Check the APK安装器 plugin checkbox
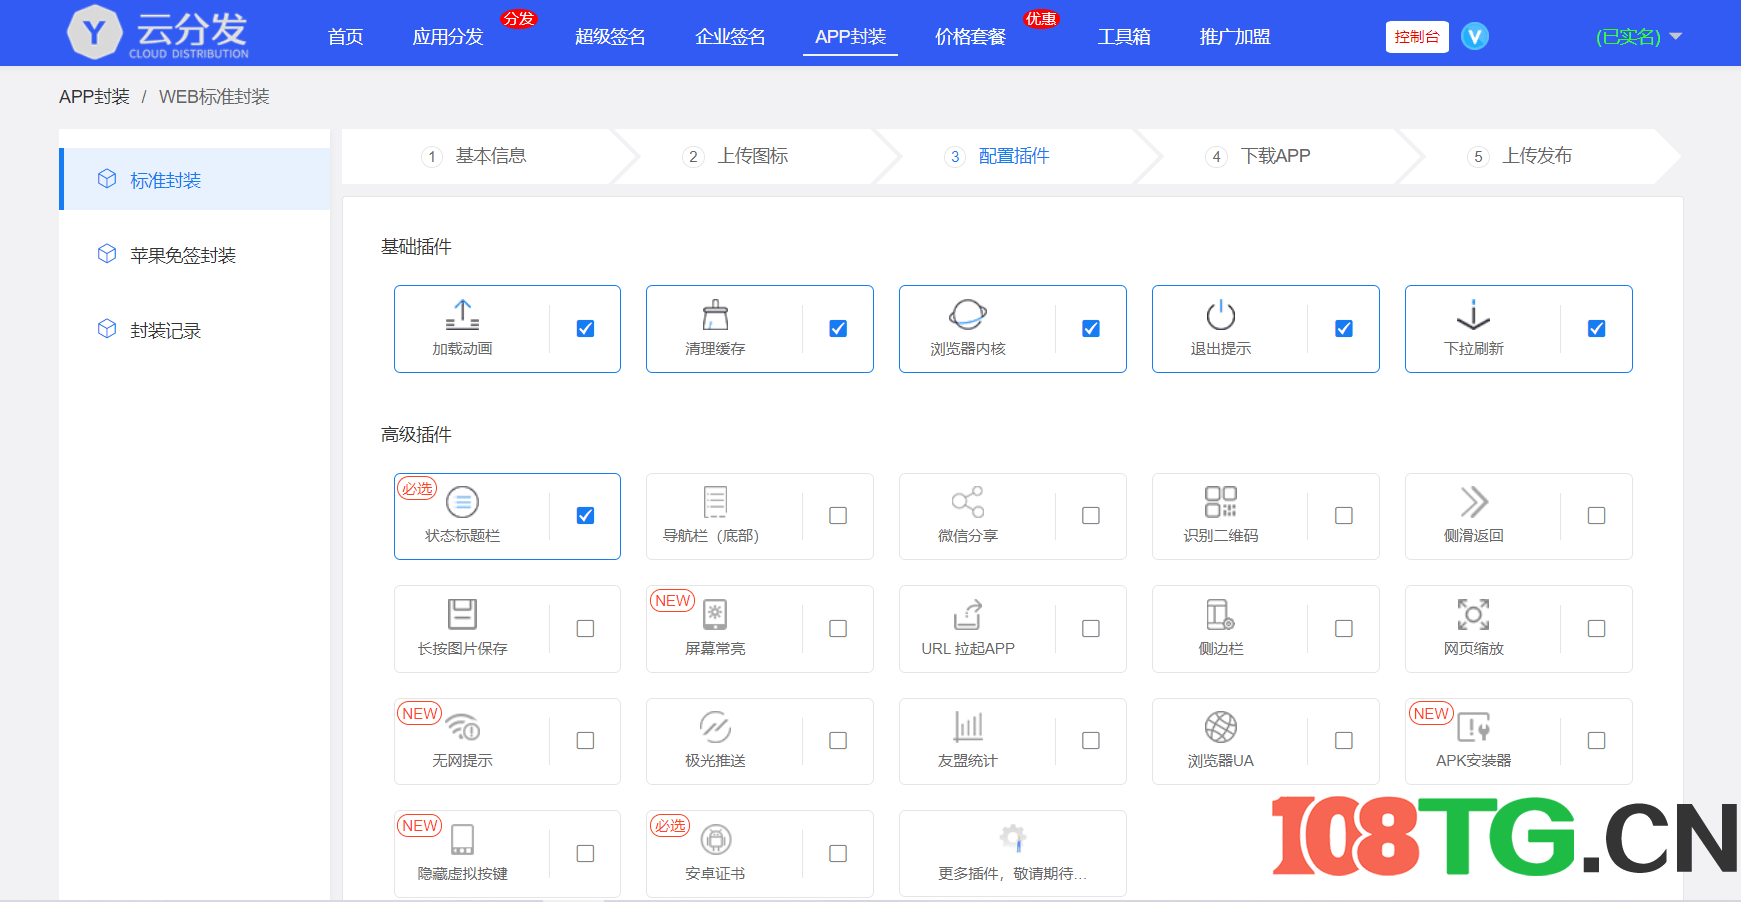 1596,740
